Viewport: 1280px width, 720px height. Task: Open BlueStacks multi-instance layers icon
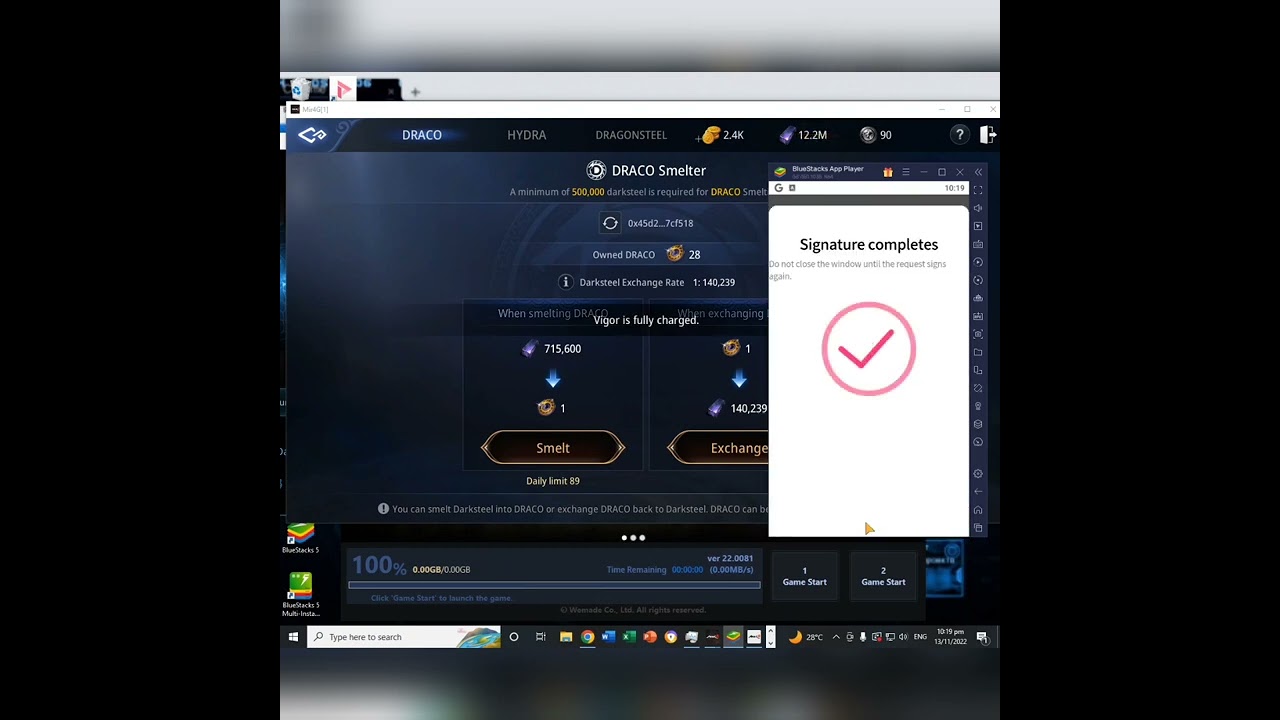(978, 424)
